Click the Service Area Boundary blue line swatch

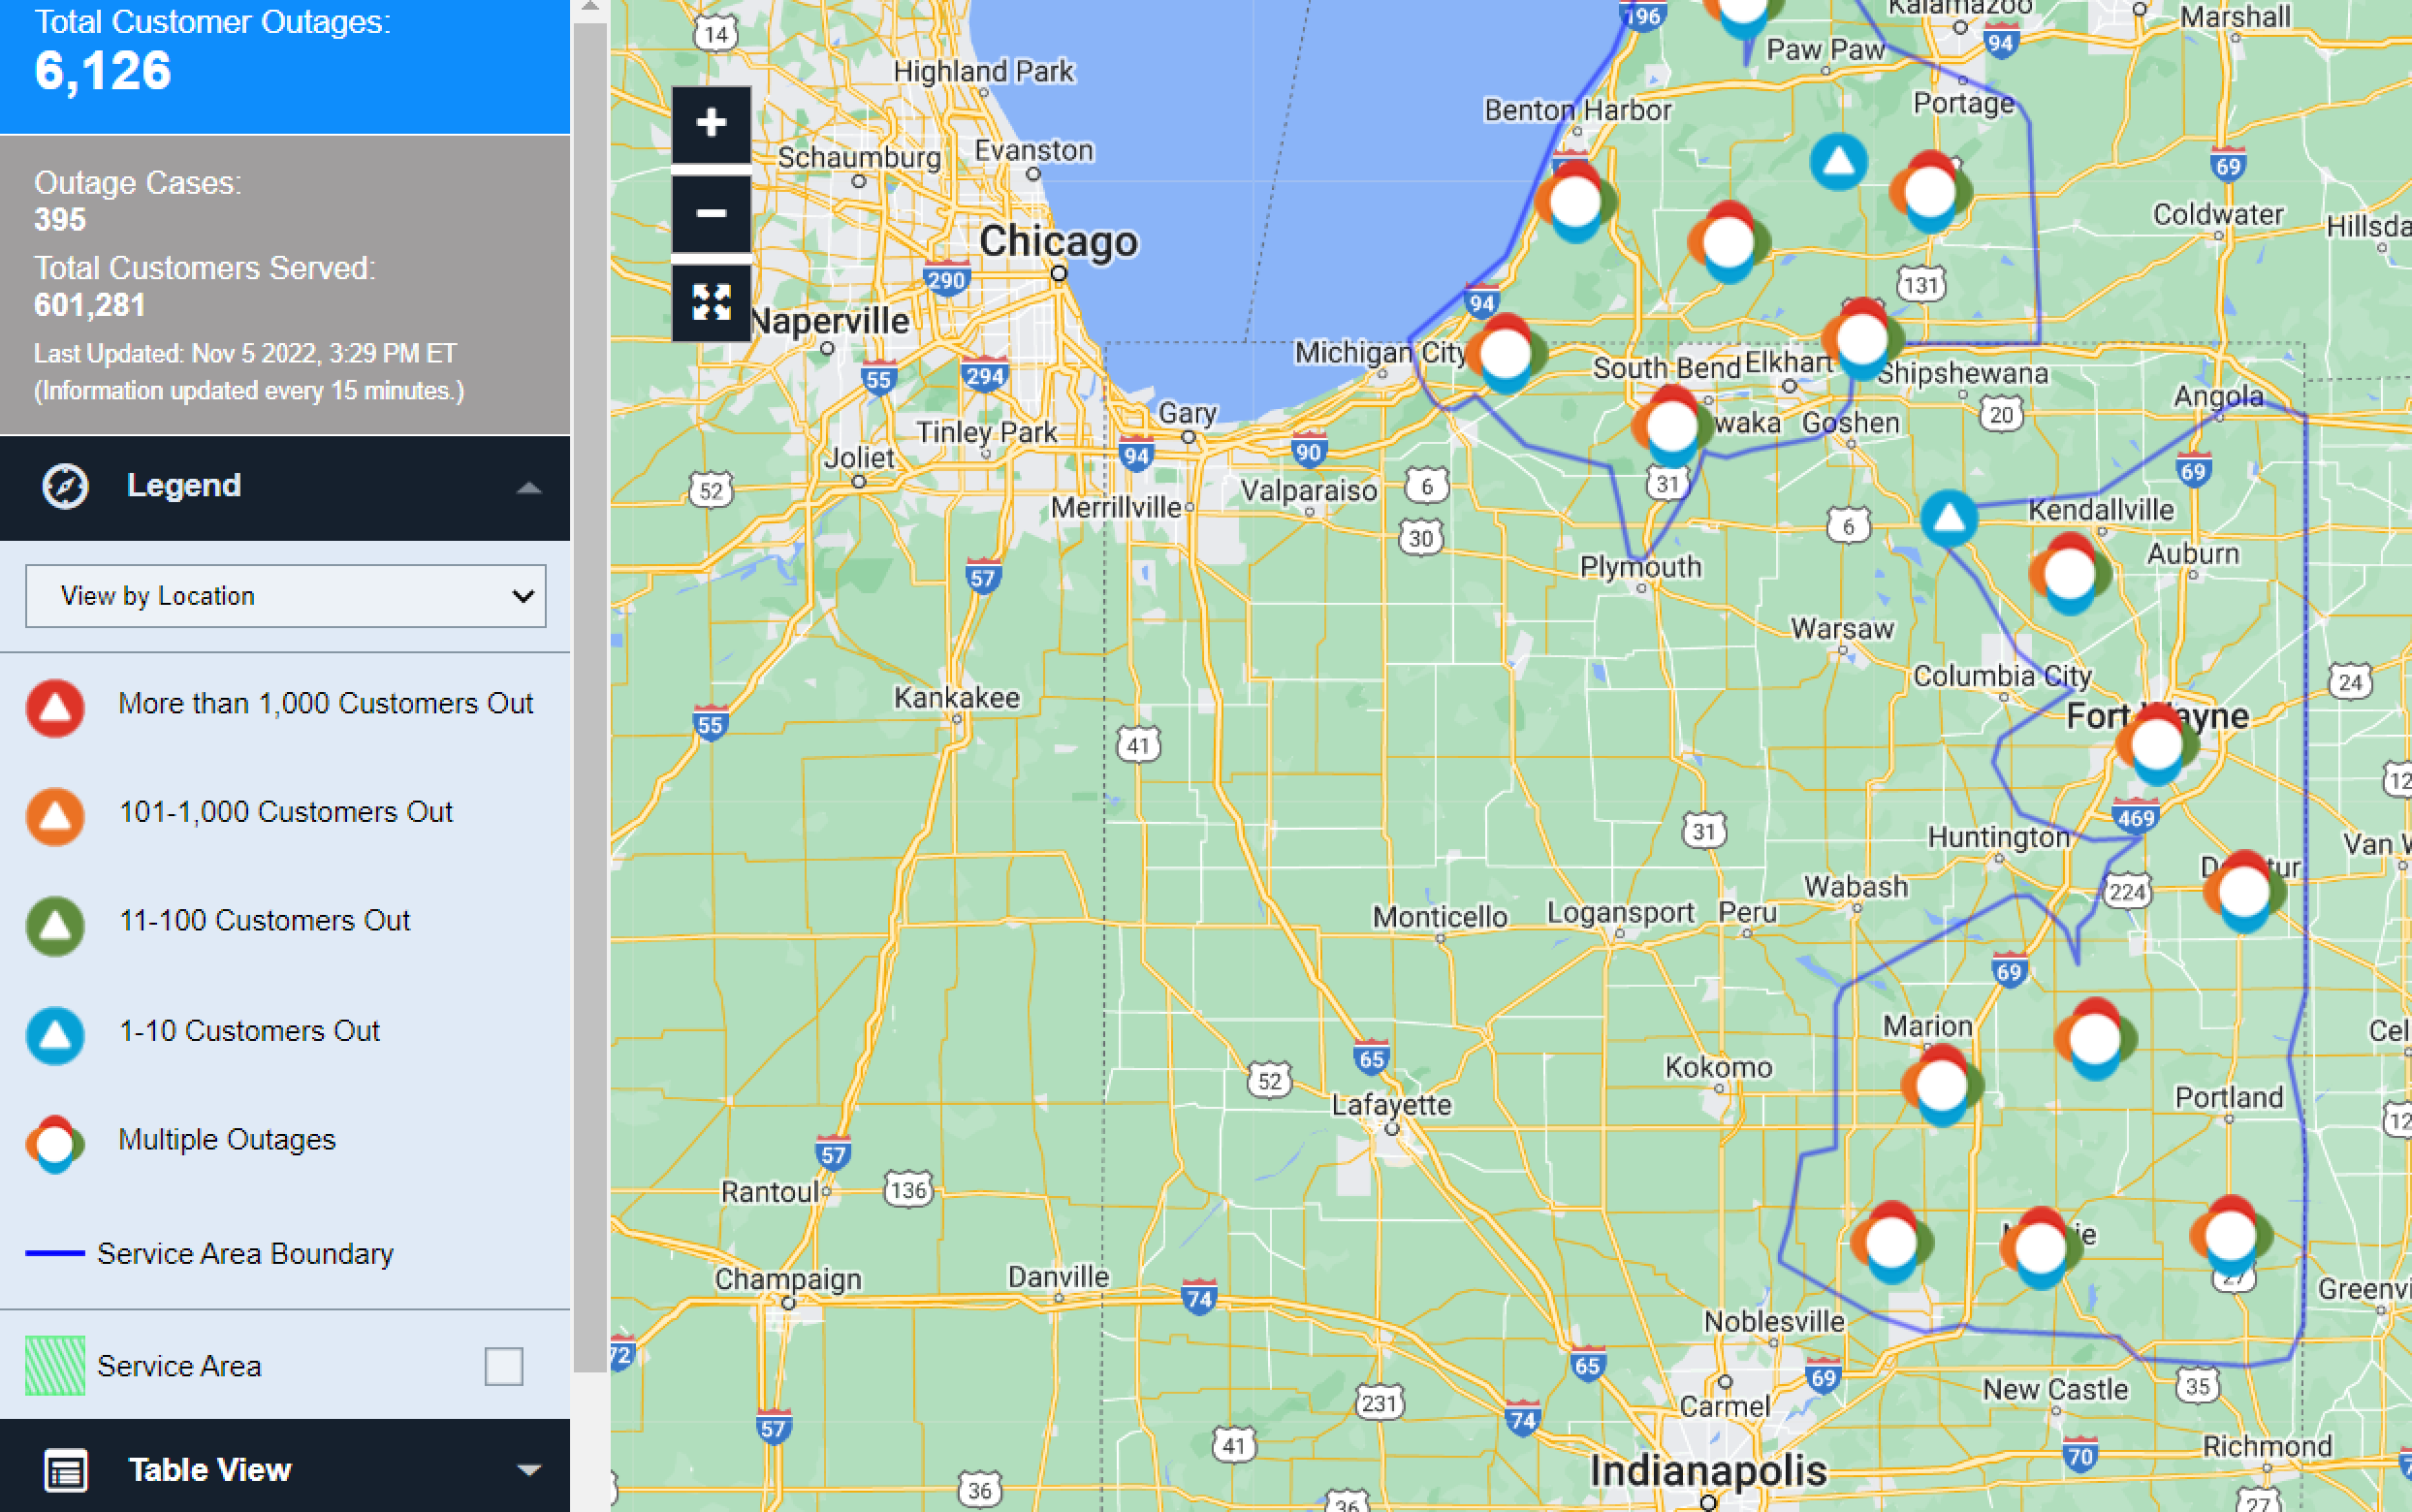point(55,1254)
